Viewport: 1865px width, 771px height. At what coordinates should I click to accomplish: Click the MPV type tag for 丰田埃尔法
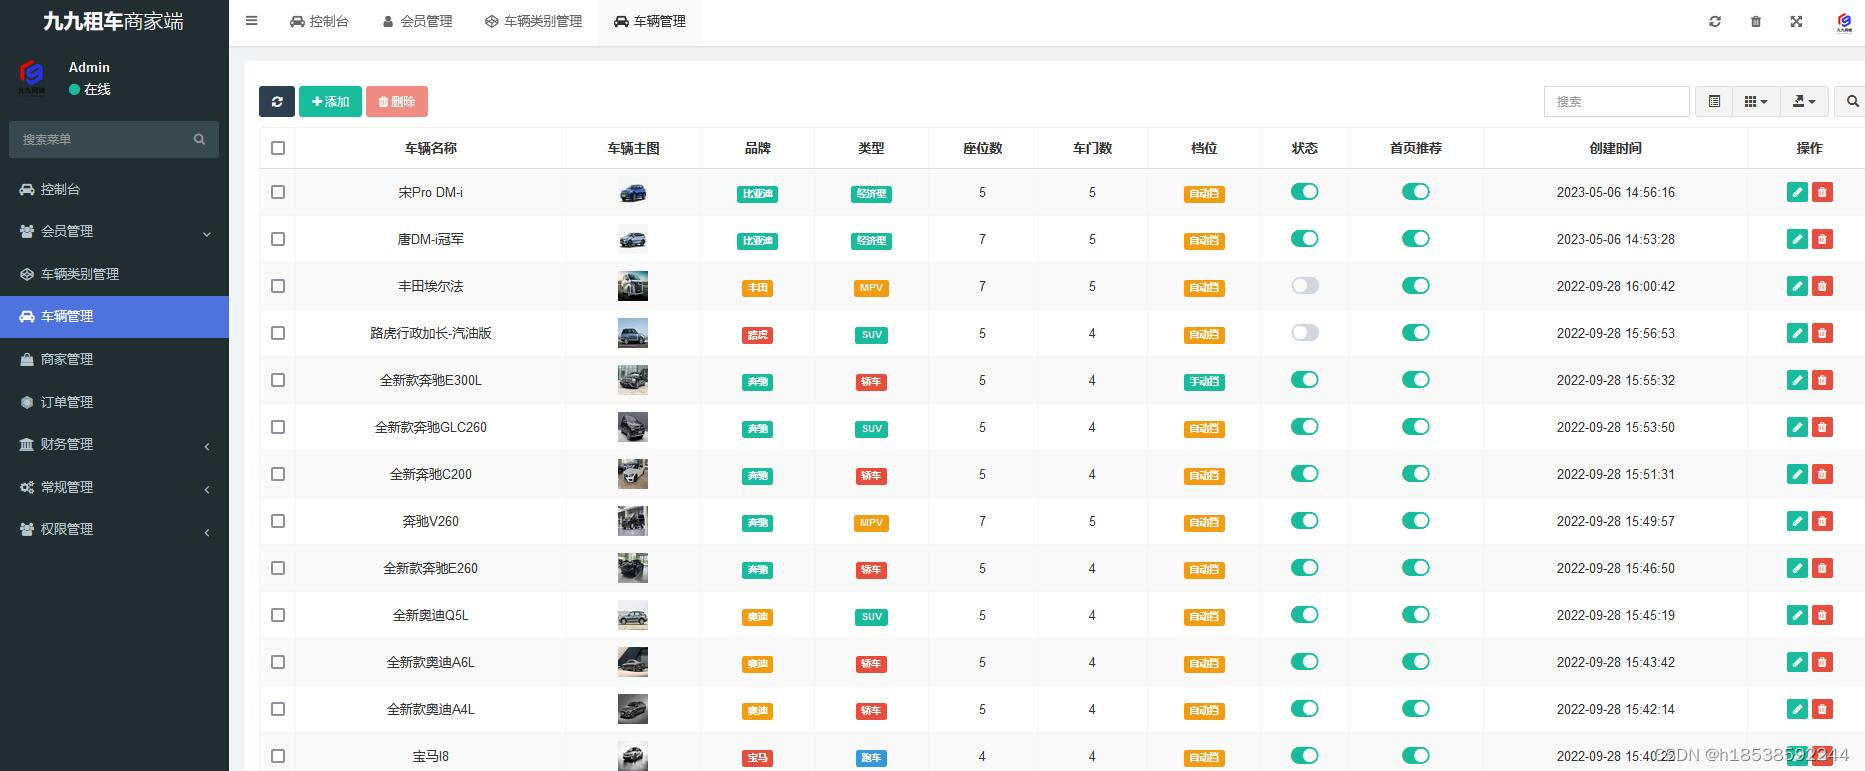[x=871, y=288]
